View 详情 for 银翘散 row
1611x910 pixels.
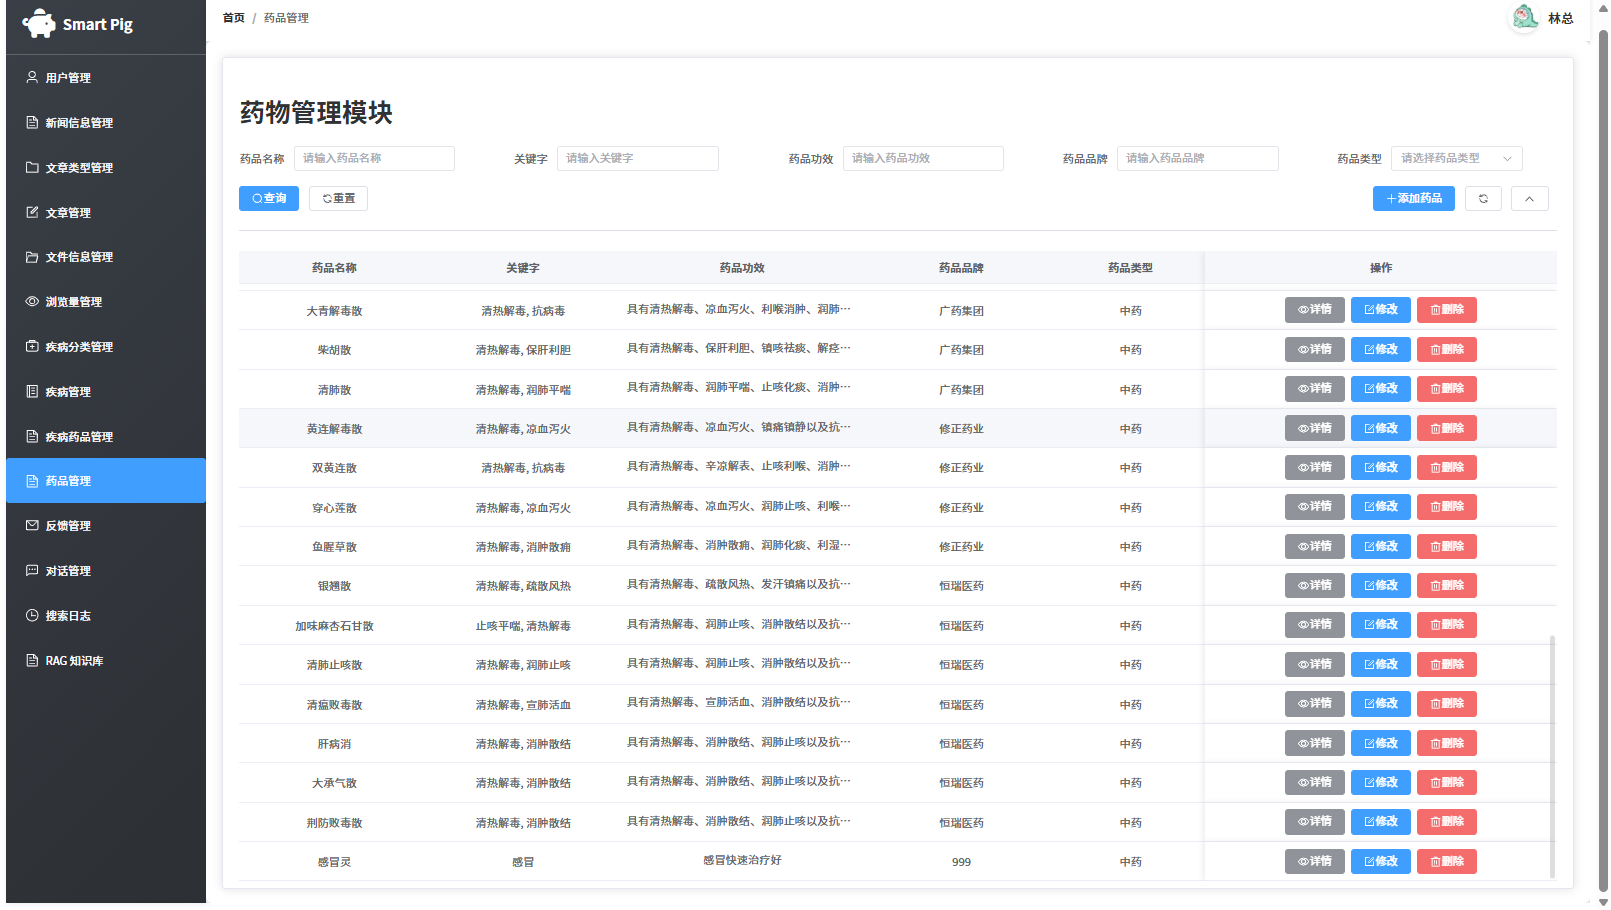[1314, 585]
